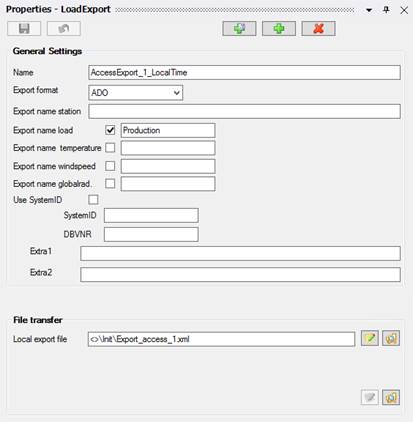Pin the Properties panel with pushpin icon

386,10
